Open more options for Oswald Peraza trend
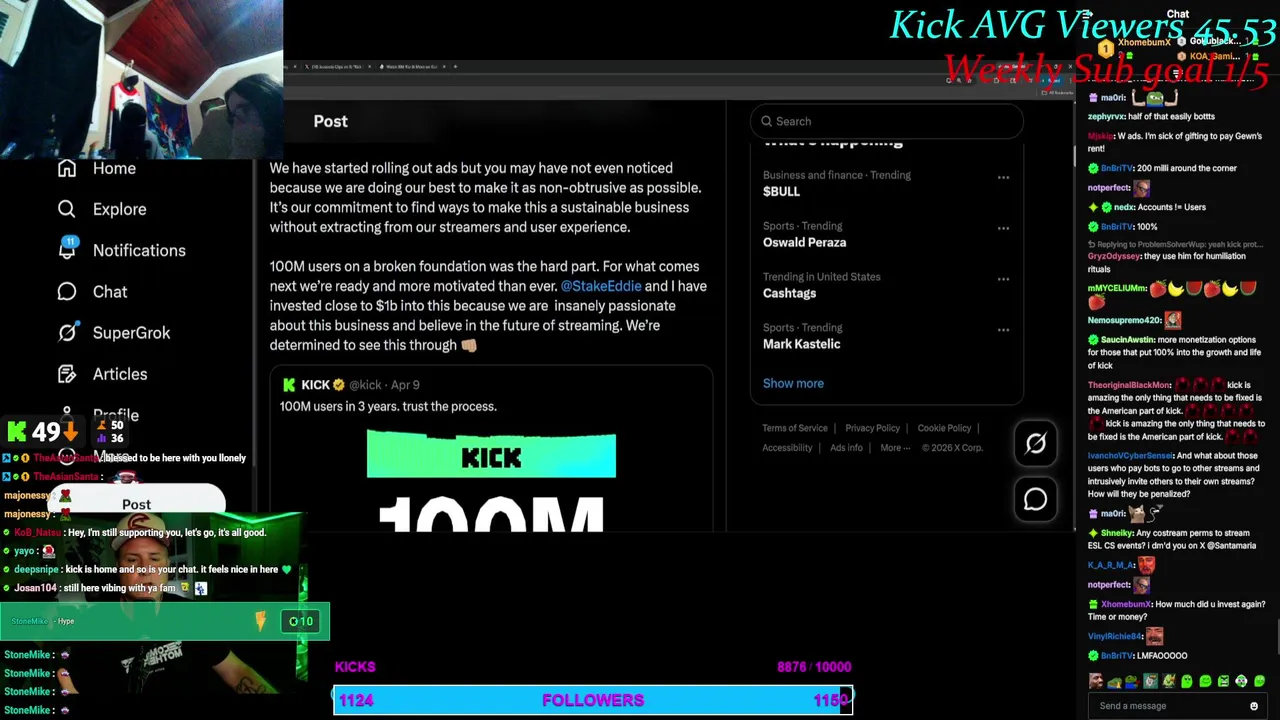 [x=1003, y=229]
